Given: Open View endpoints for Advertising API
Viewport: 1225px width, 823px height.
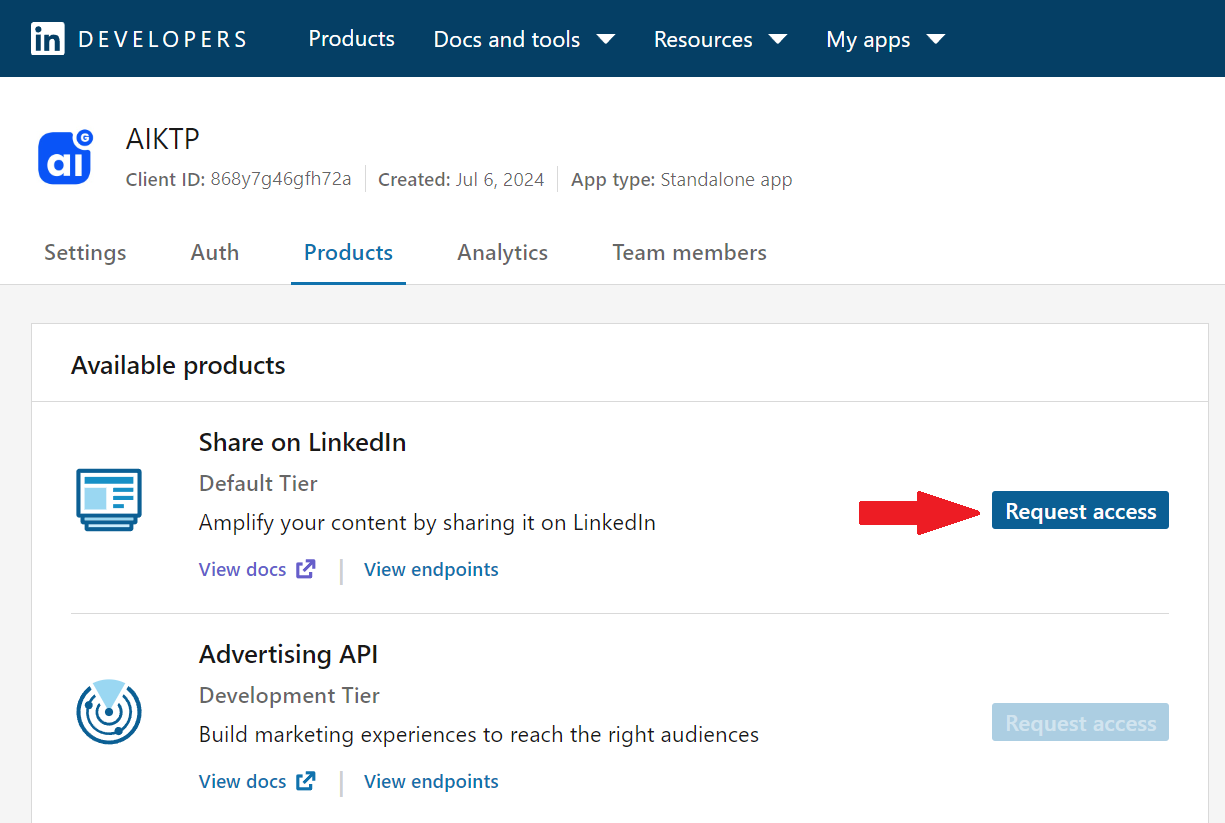Looking at the screenshot, I should (431, 782).
